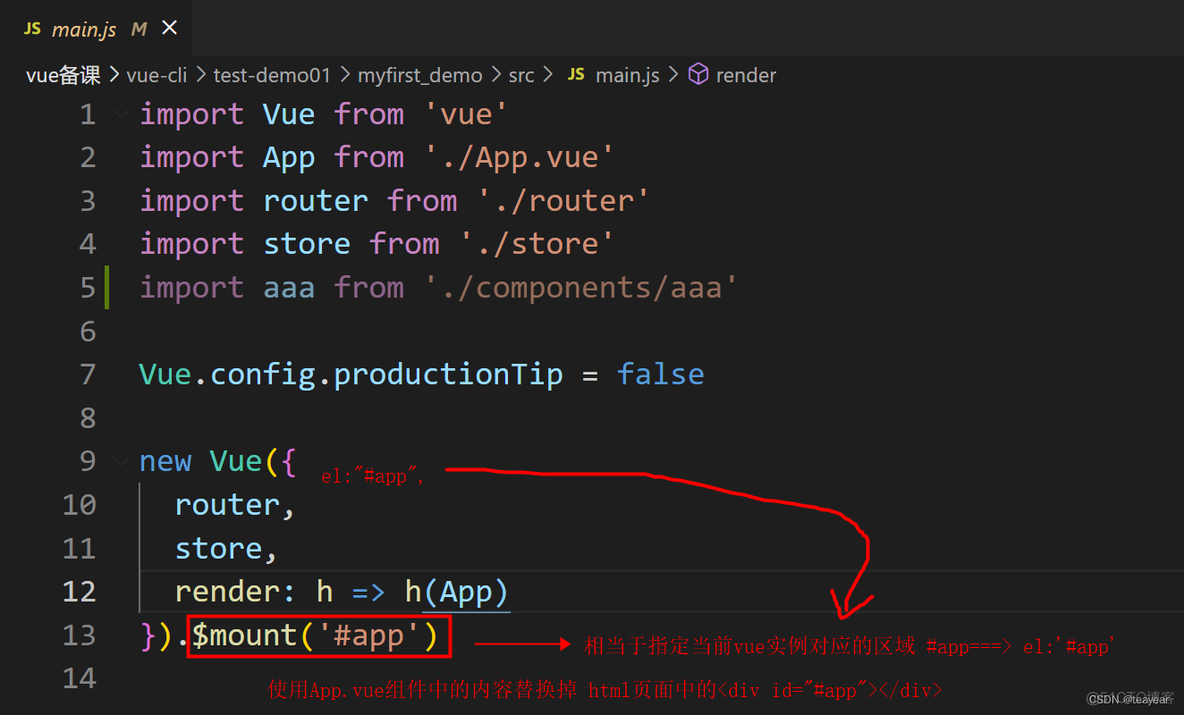Click './router' import path

563,202
